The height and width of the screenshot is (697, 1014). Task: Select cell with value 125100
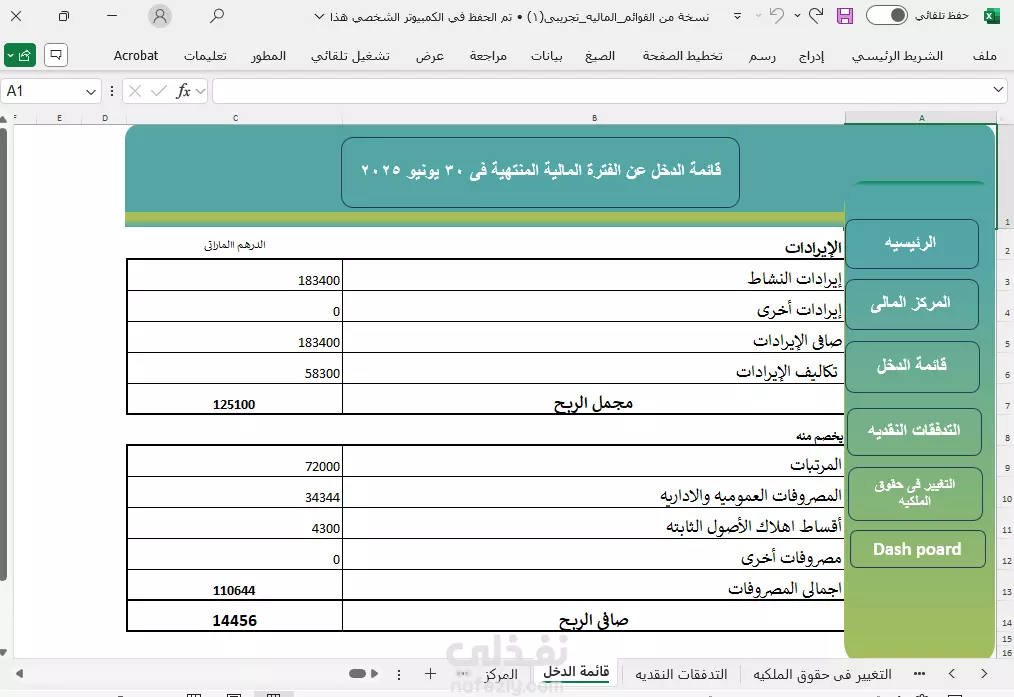[235, 400]
